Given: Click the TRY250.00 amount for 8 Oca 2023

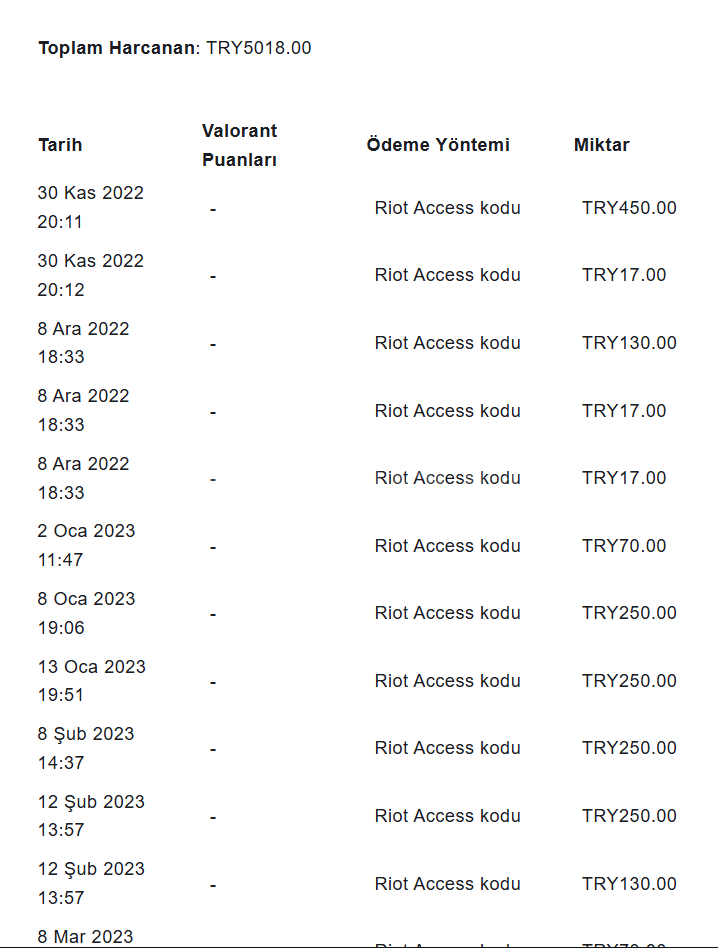Looking at the screenshot, I should pos(629,613).
